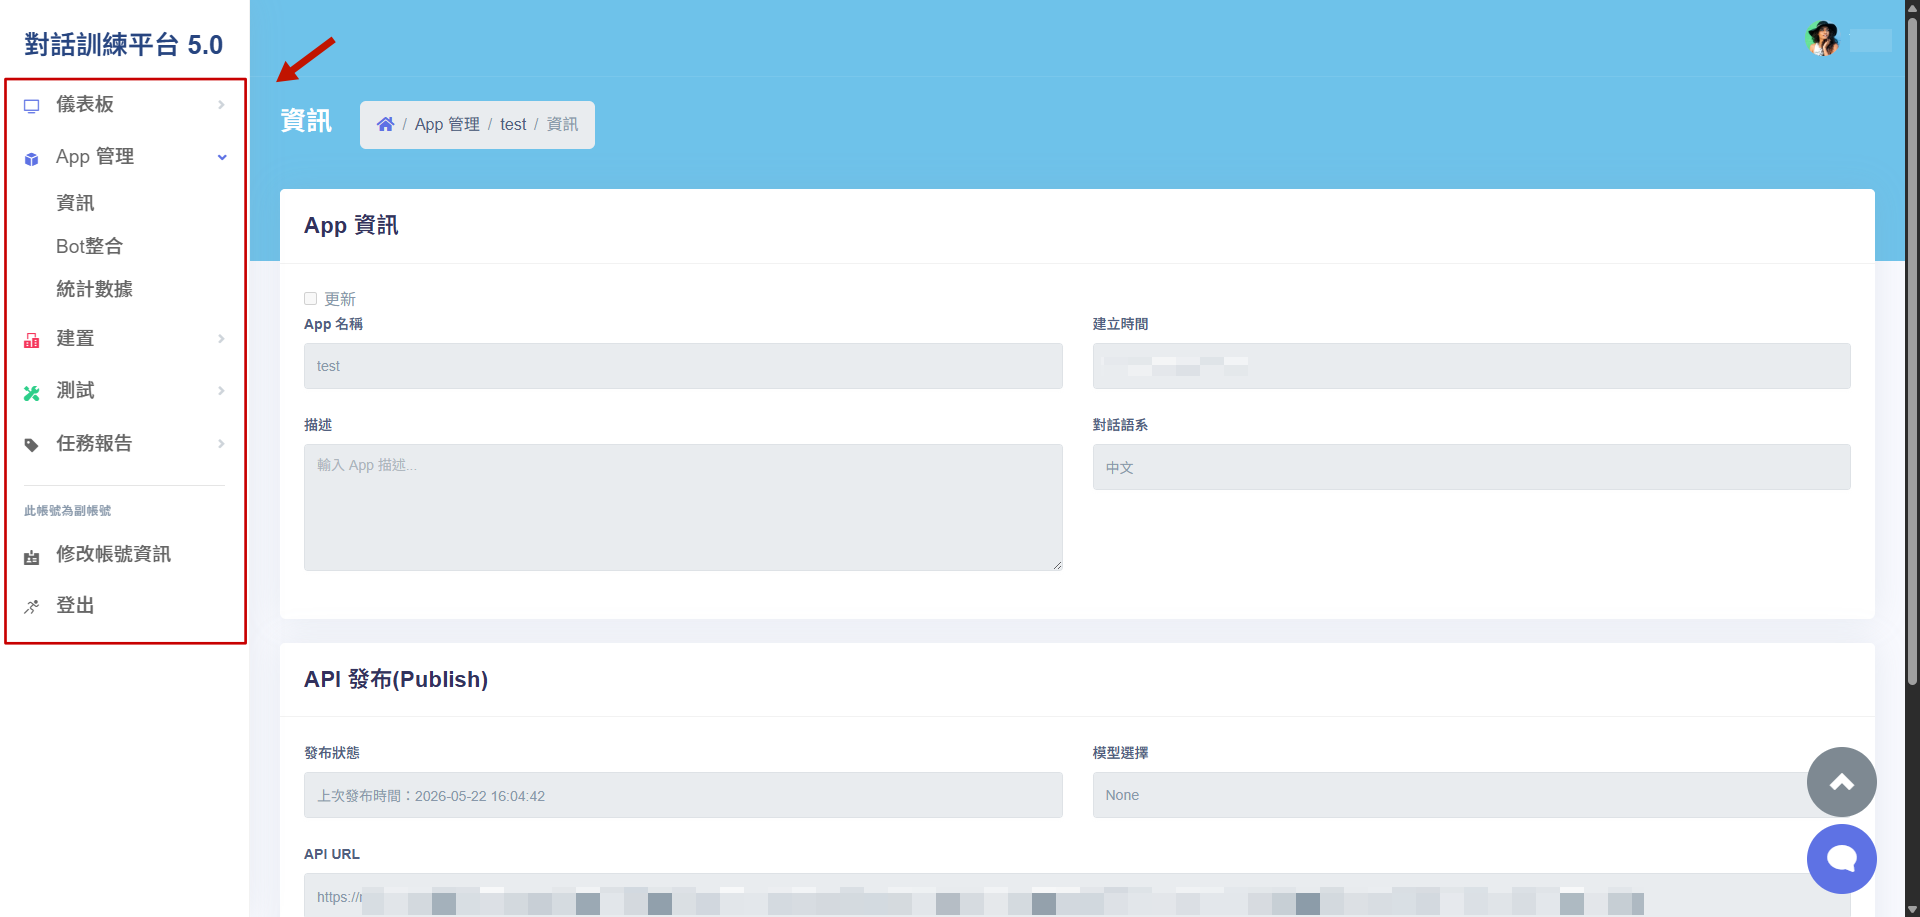Screen dimensions: 1920x917
Task: Collapse the App 管理 chevron
Action: point(222,157)
